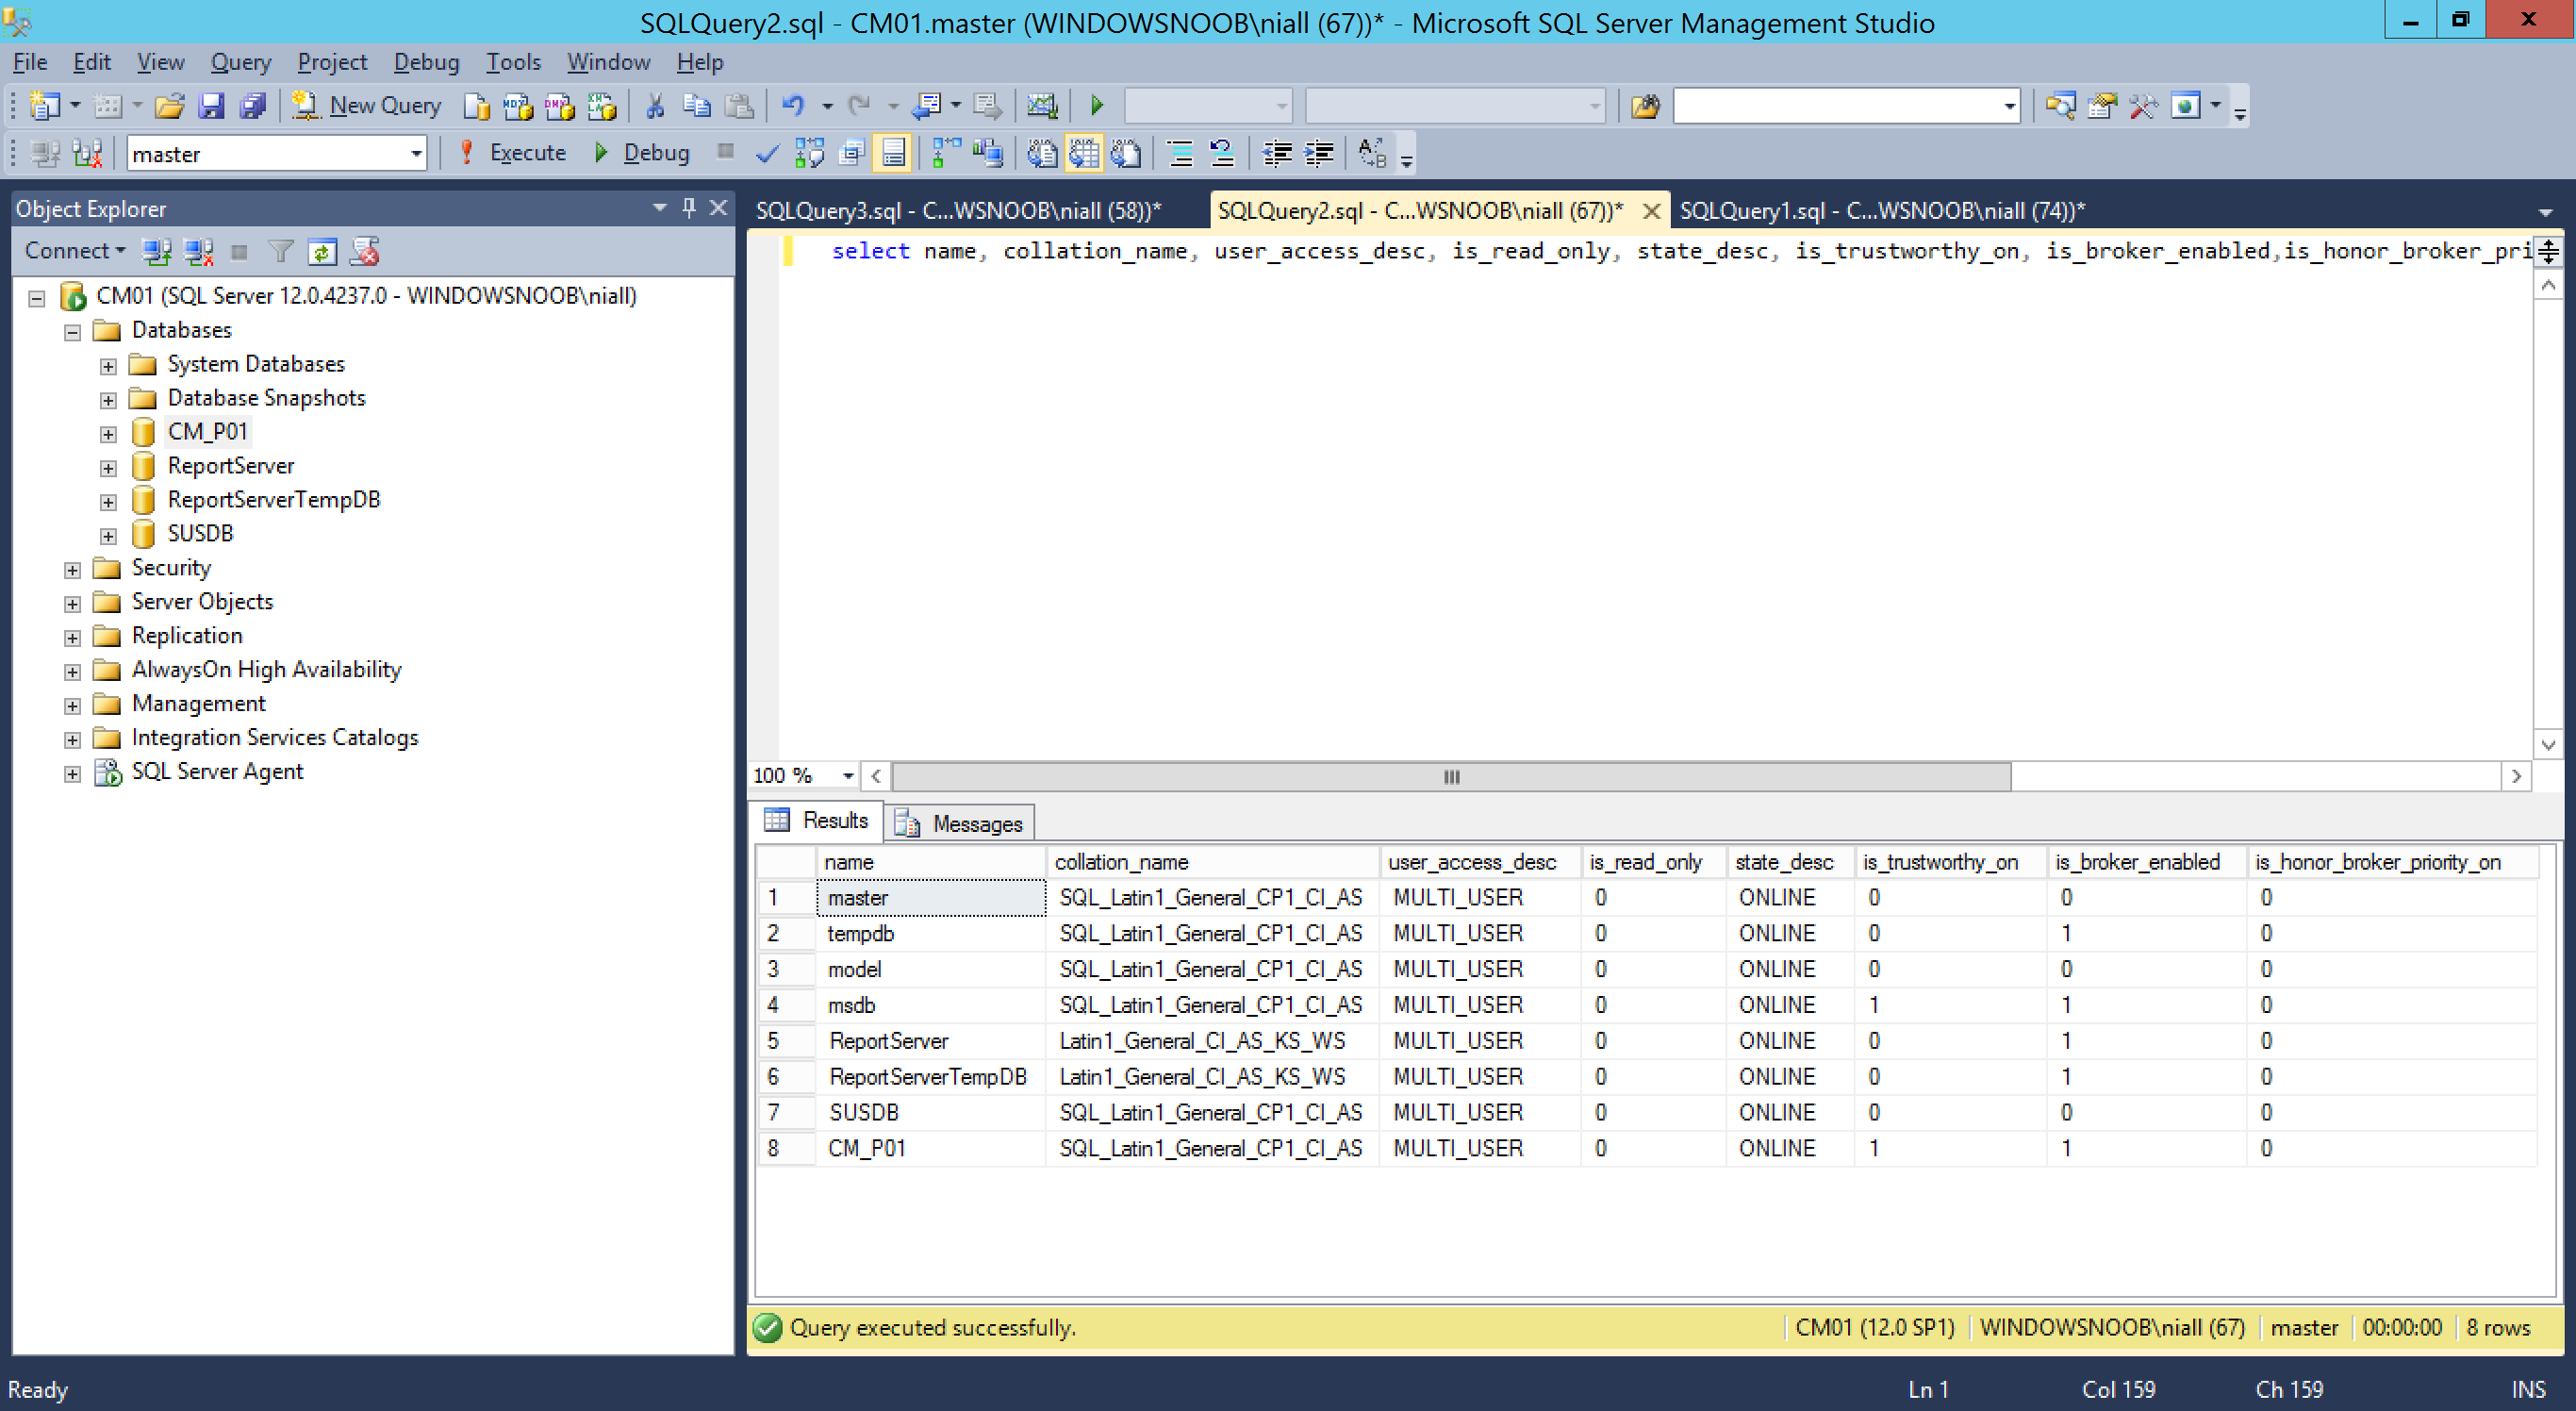This screenshot has height=1411, width=2576.
Task: Open the Tools menu
Action: 513,62
